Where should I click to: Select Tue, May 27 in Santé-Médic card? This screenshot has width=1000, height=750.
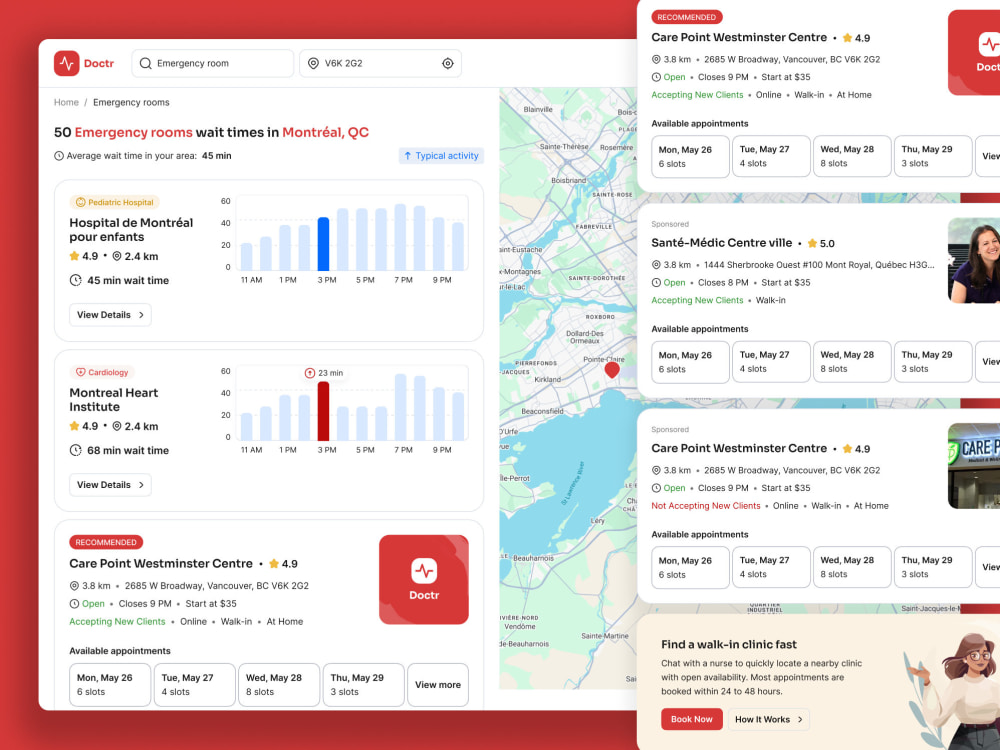click(771, 362)
